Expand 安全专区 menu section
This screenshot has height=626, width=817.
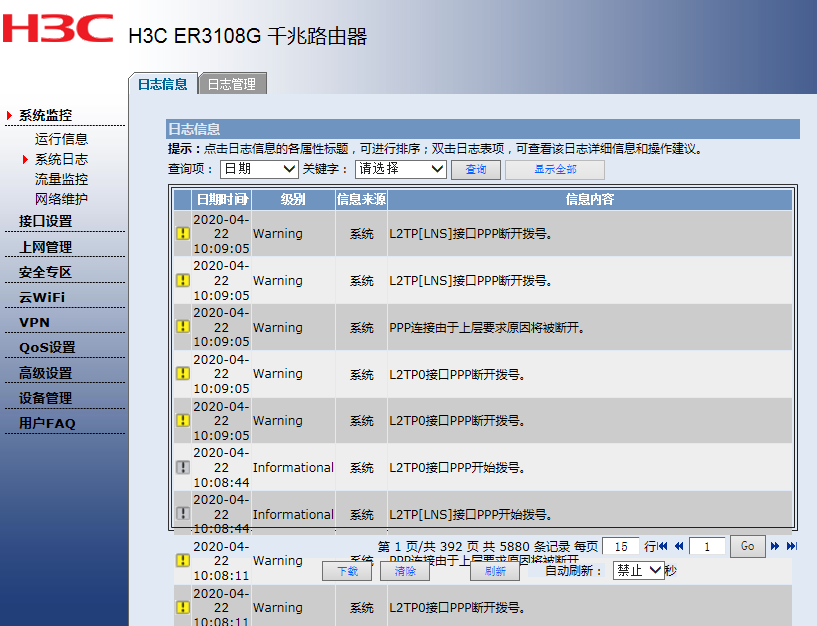45,272
